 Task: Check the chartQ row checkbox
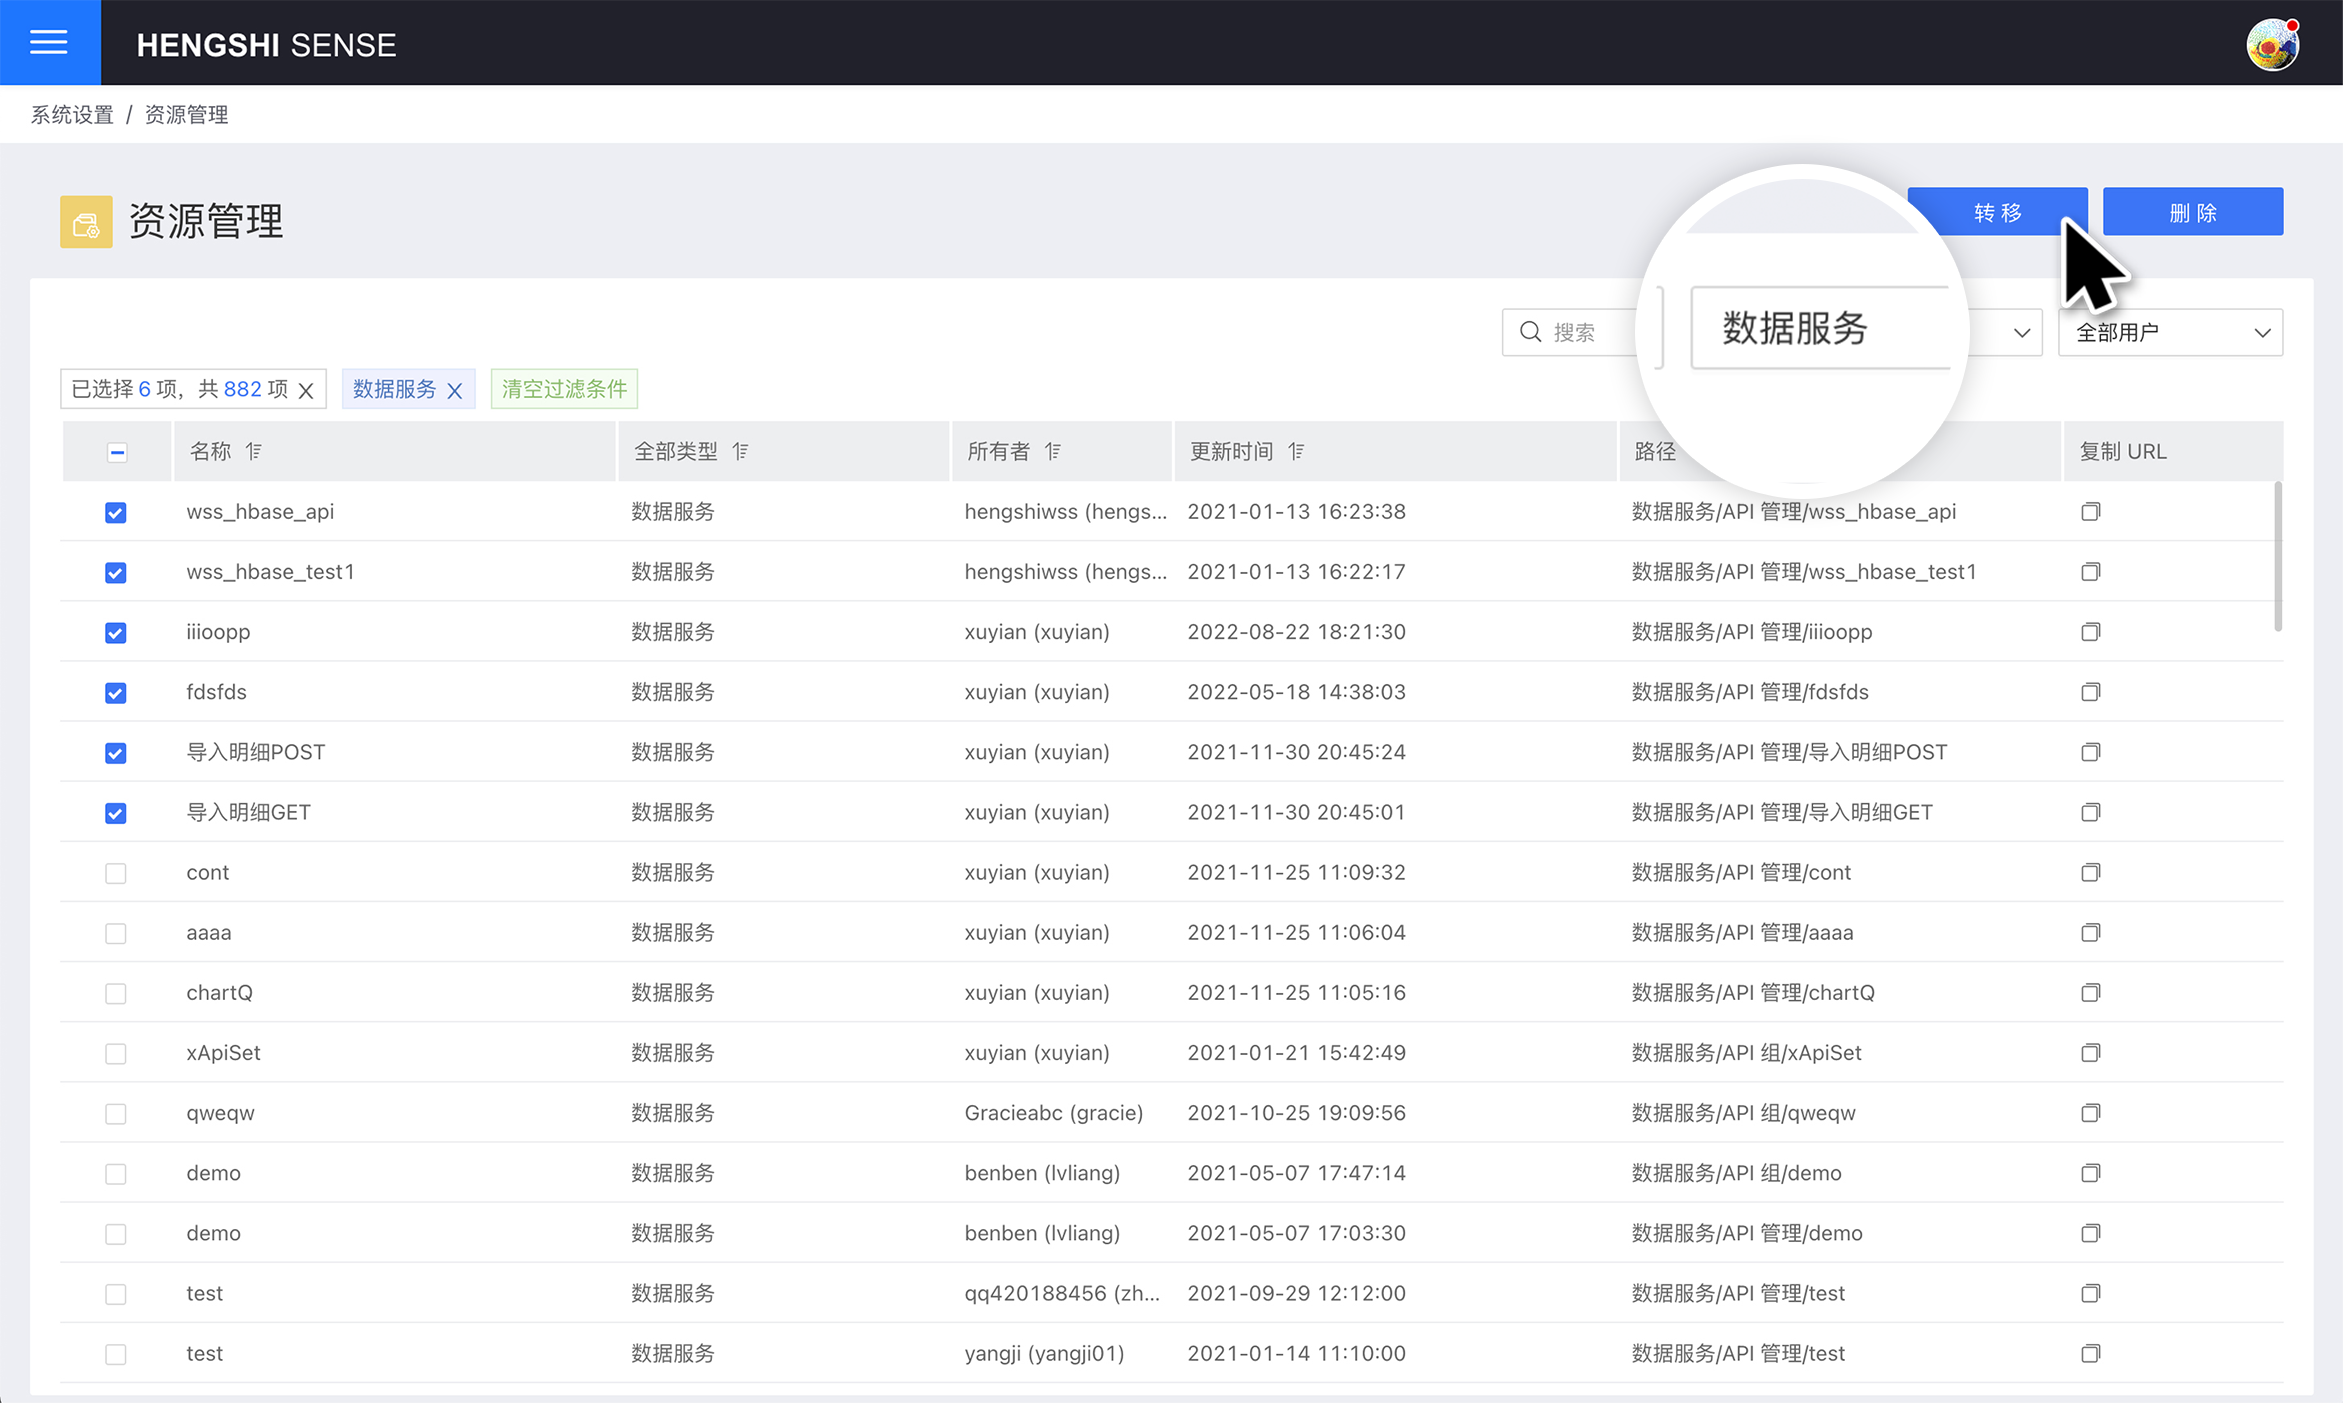click(x=116, y=993)
